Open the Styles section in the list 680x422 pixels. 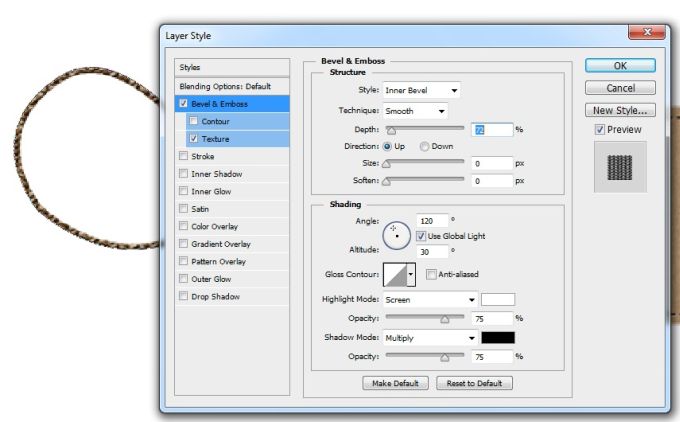click(232, 68)
